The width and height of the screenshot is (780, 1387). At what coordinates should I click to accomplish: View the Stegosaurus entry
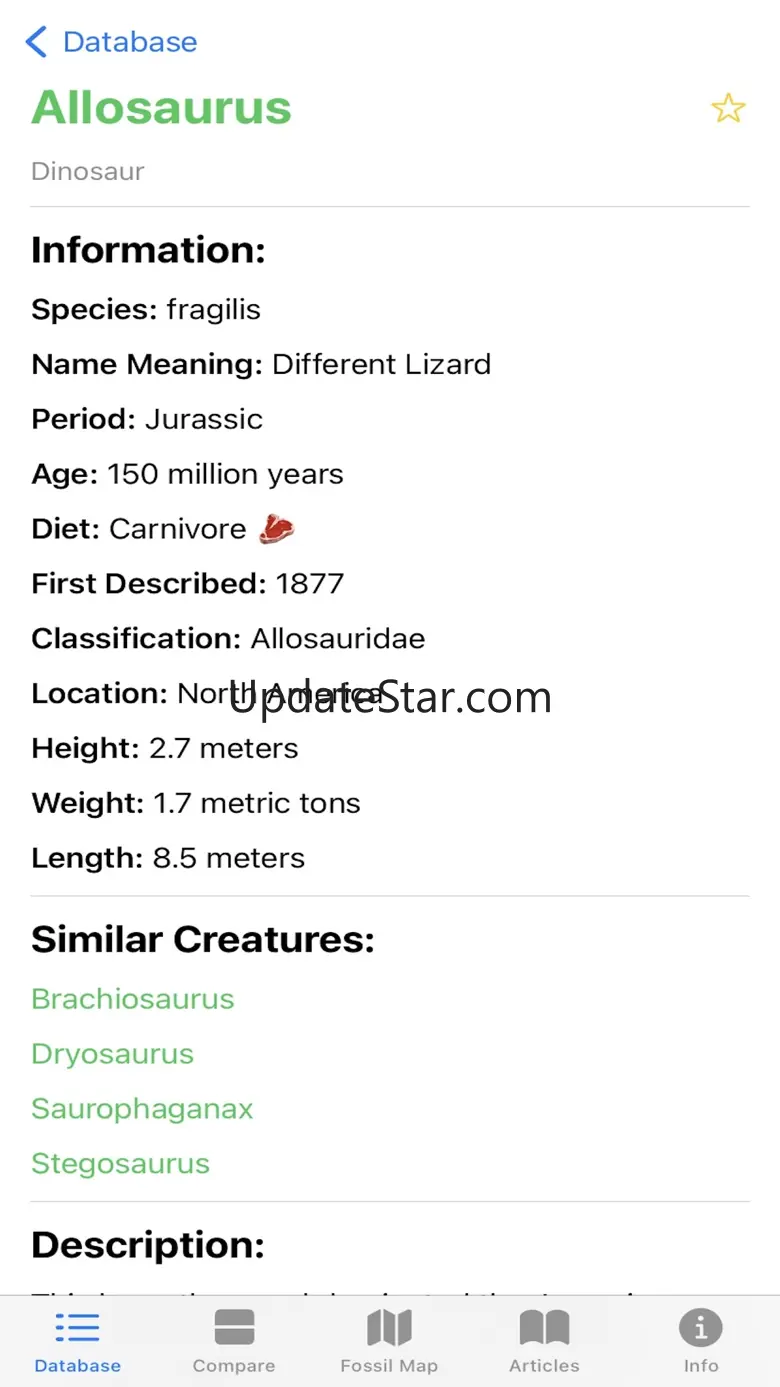[x=121, y=1164]
